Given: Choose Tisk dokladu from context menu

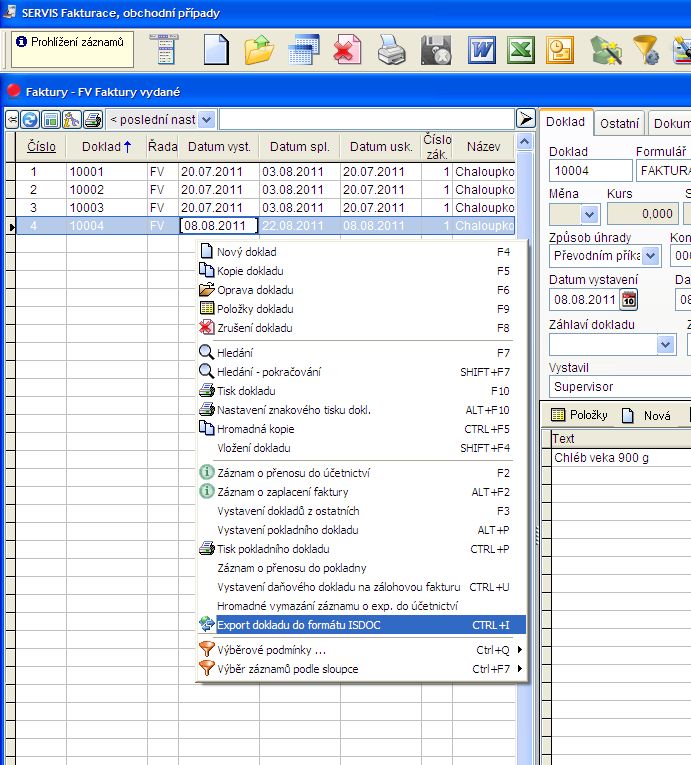Looking at the screenshot, I should point(245,391).
